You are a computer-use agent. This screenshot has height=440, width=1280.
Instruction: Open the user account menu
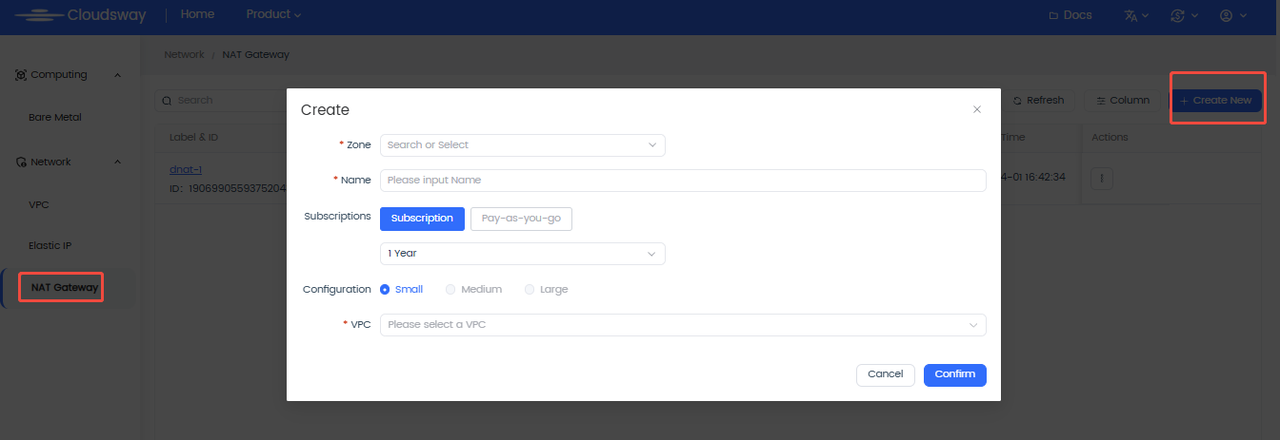(1233, 15)
